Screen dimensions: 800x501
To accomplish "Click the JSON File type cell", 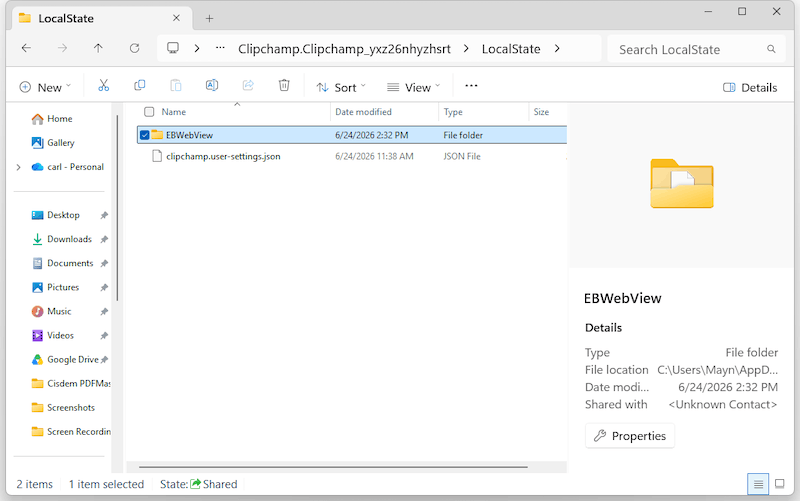I will pyautogui.click(x=462, y=157).
